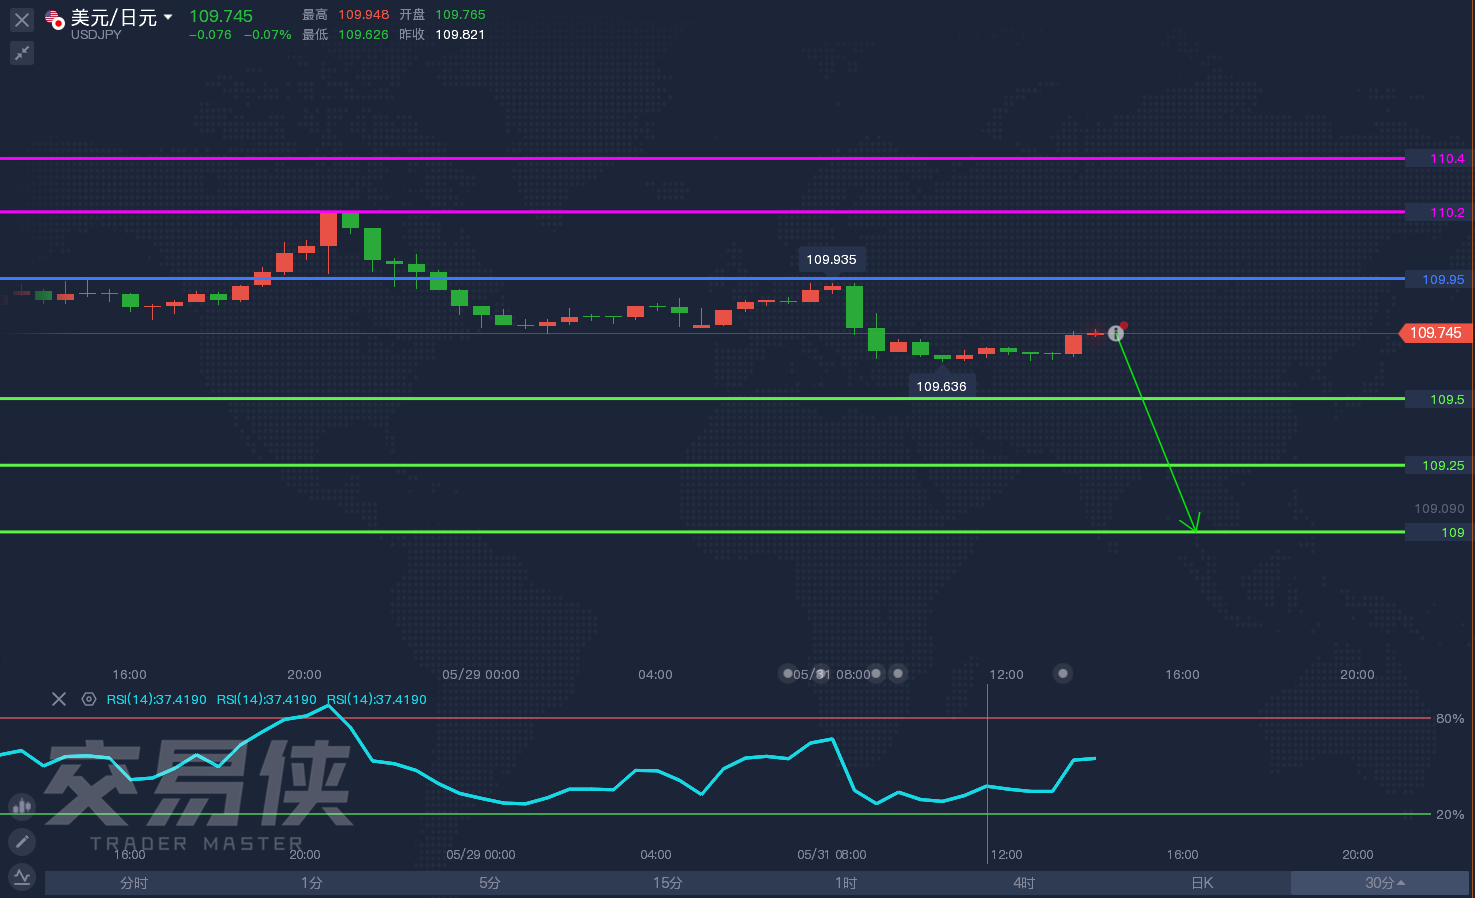
Task: Open the indicators line-chart icon
Action: point(22,877)
